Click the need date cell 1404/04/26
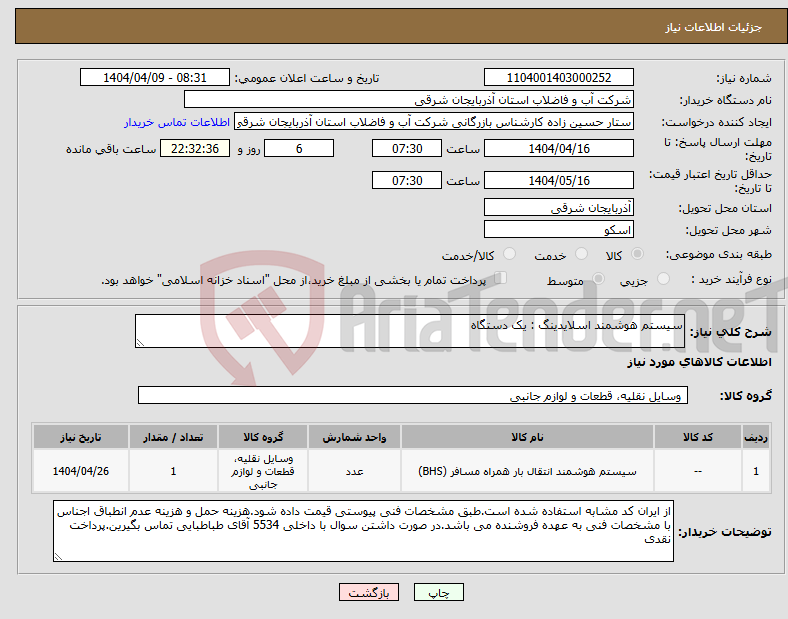This screenshot has height=619, width=788. (81, 471)
